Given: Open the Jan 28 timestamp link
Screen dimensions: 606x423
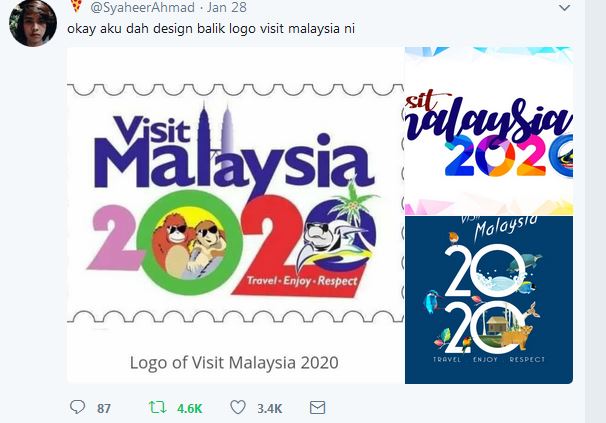Looking at the screenshot, I should (226, 7).
